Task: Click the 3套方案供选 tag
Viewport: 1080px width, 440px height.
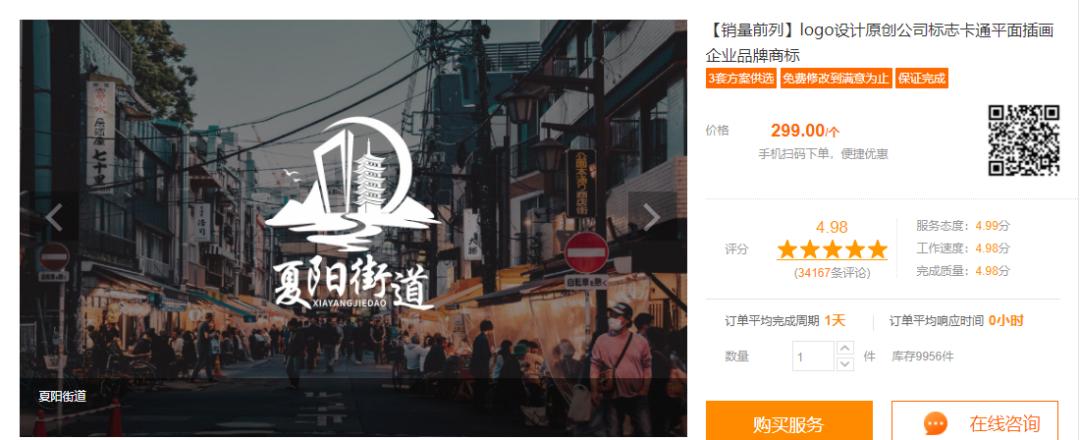Action: (x=740, y=78)
